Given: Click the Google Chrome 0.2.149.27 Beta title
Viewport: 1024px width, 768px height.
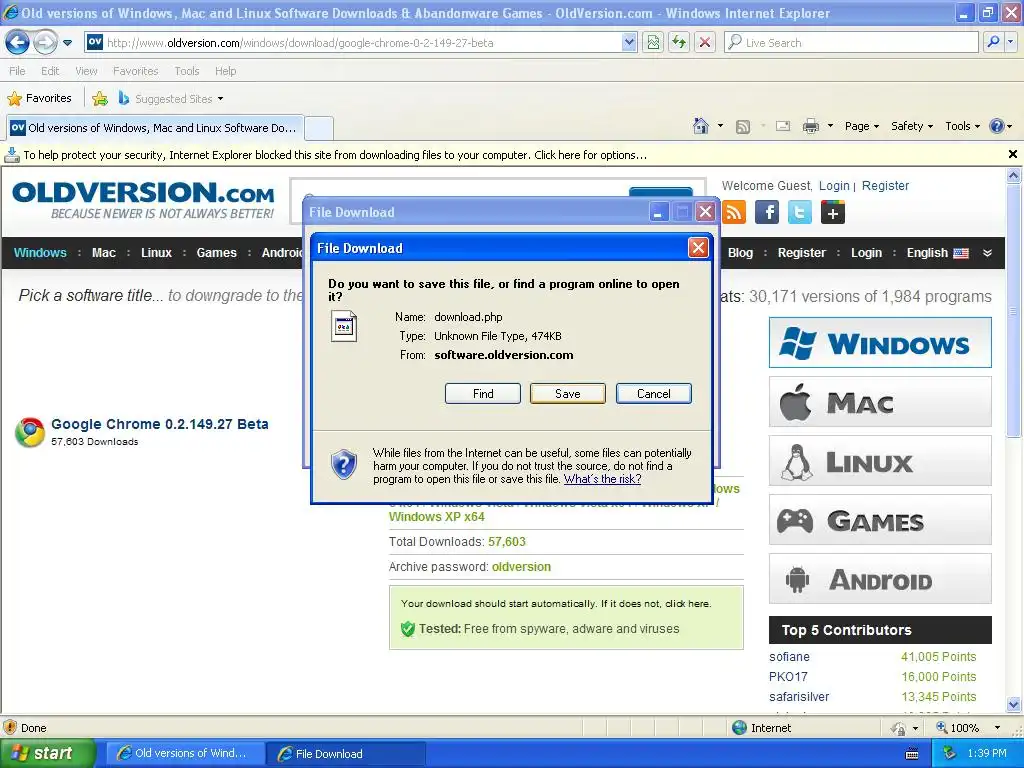Looking at the screenshot, I should point(159,424).
